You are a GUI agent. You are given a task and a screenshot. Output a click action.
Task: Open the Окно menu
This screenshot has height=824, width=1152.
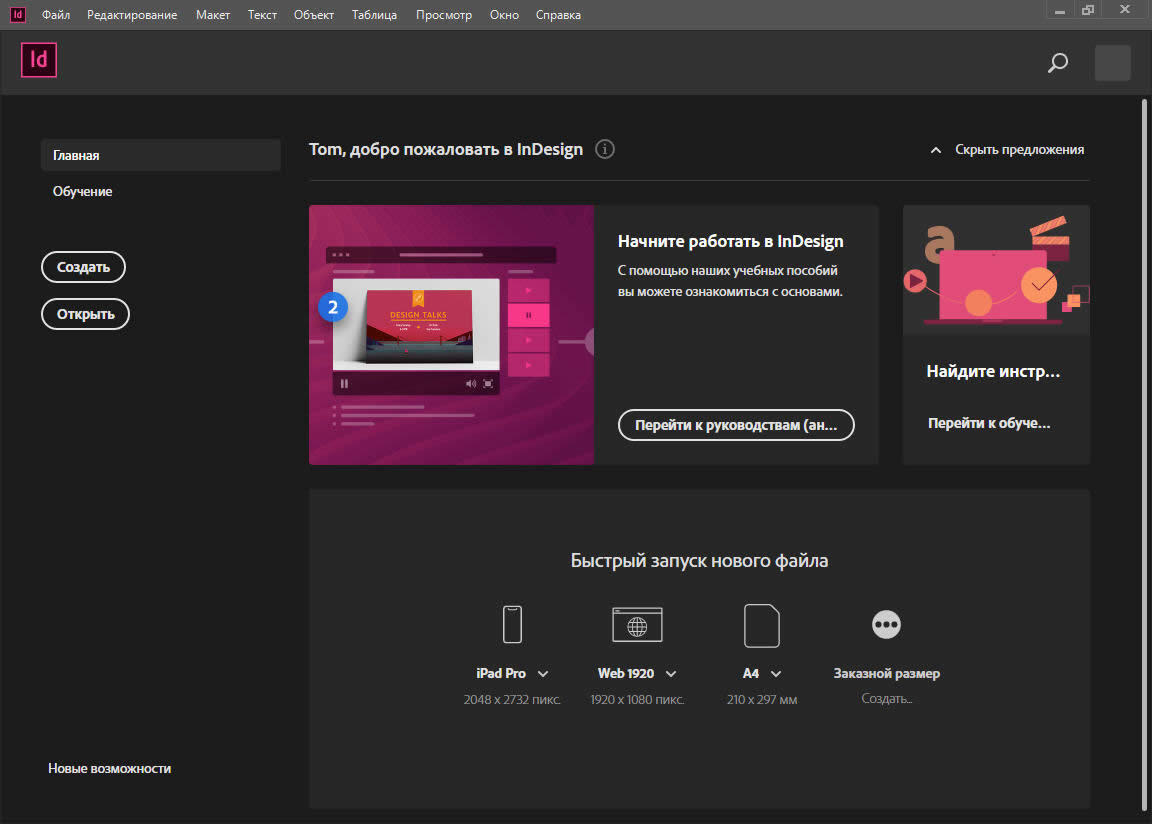(x=504, y=15)
